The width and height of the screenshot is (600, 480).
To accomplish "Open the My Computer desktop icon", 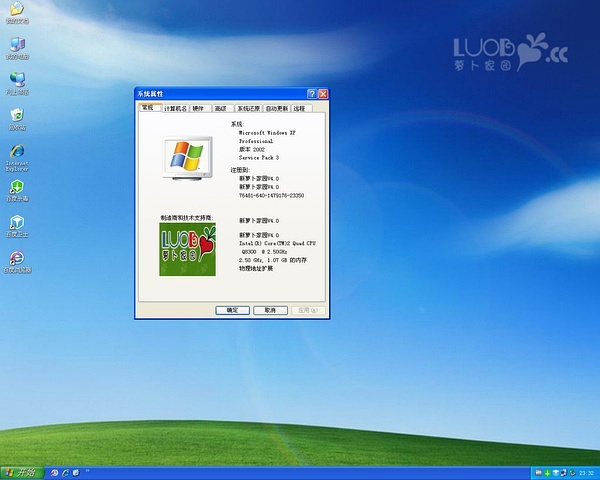I will pos(17,46).
